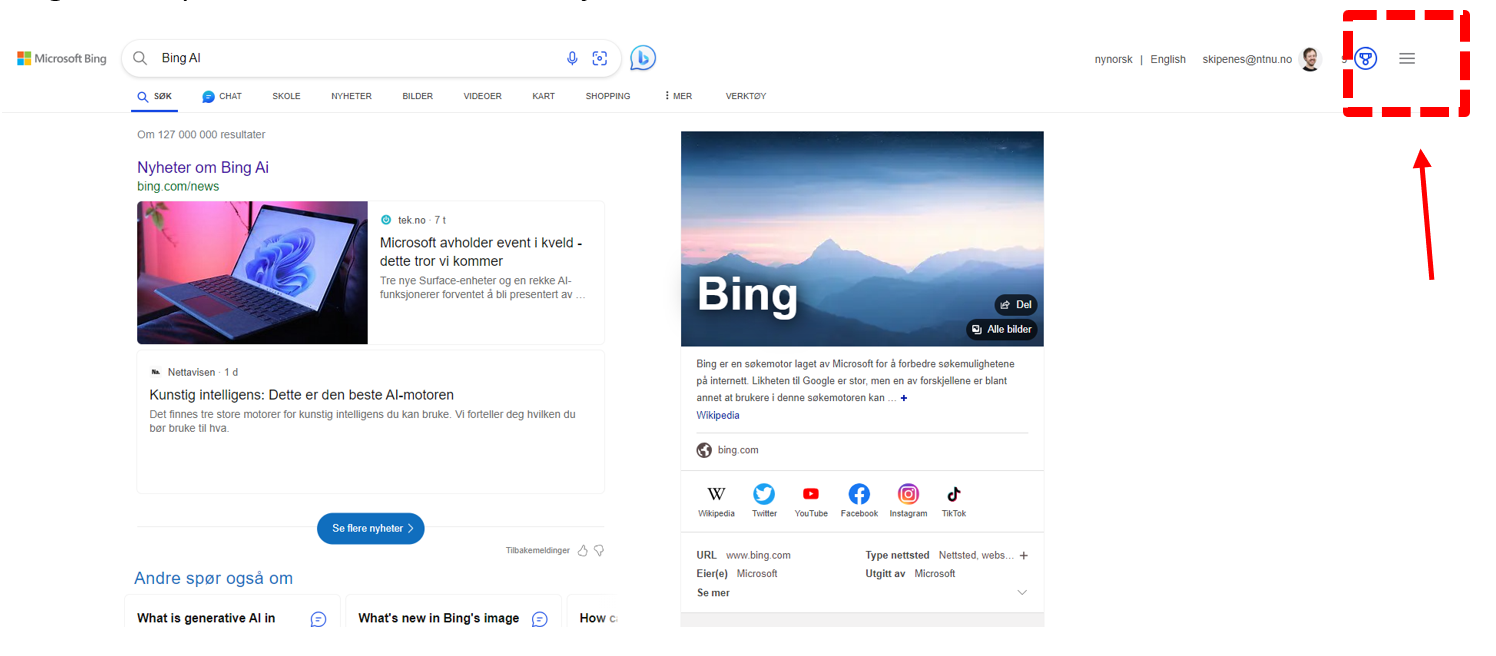The height and width of the screenshot is (656, 1496).
Task: Switch language to nynorsk
Action: [1114, 59]
